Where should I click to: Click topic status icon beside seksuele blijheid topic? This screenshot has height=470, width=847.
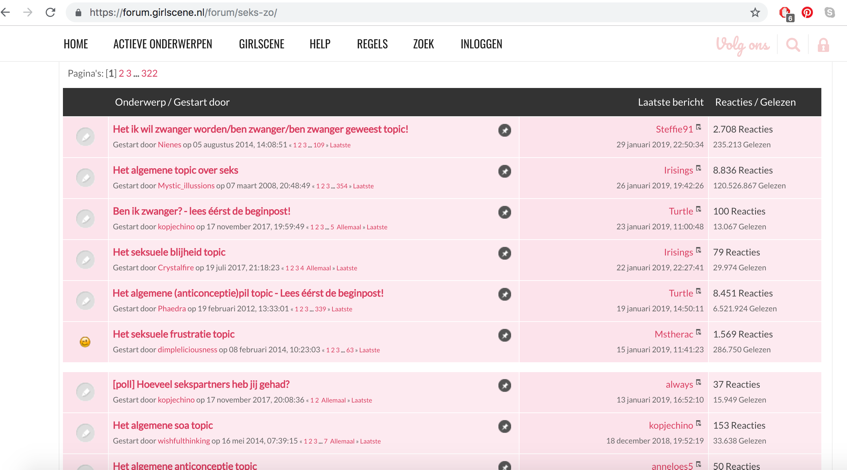coord(85,259)
